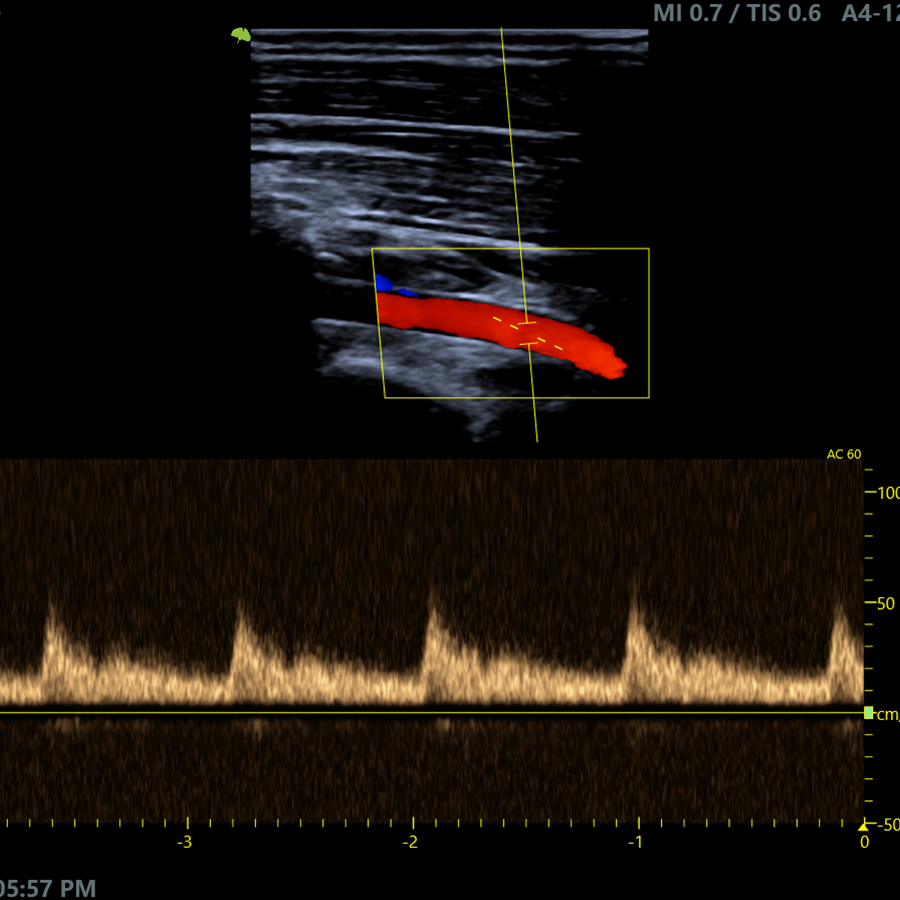The height and width of the screenshot is (900, 900).
Task: Click the AC 60 angle correction label
Action: coord(843,454)
